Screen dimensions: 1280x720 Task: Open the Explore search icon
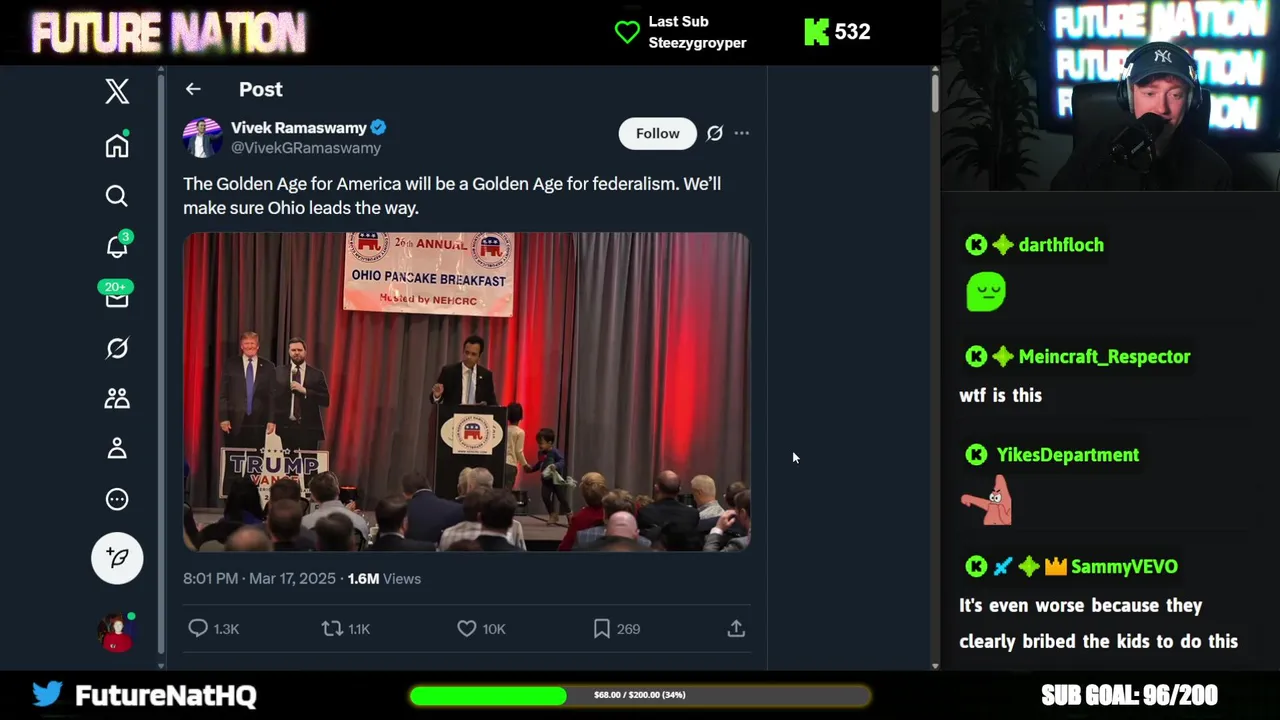117,196
